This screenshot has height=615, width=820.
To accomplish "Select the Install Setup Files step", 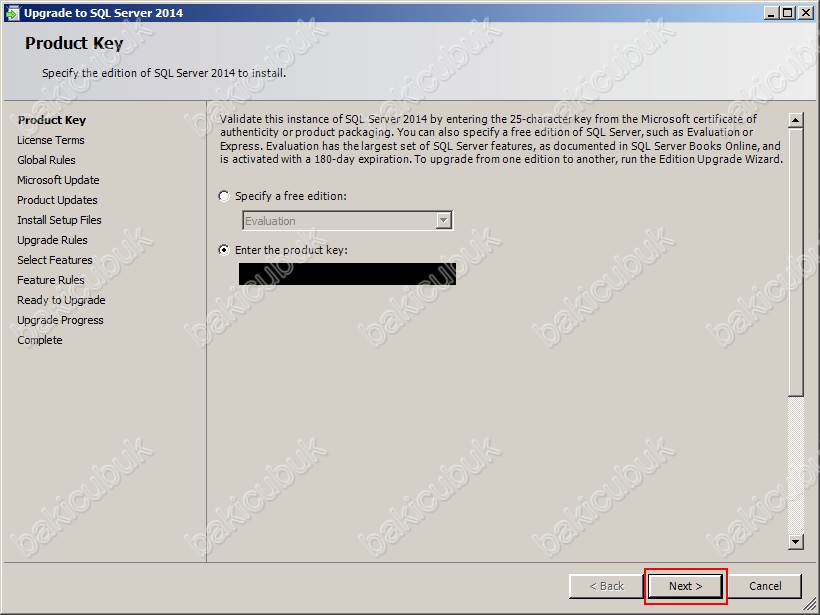I will click(59, 220).
